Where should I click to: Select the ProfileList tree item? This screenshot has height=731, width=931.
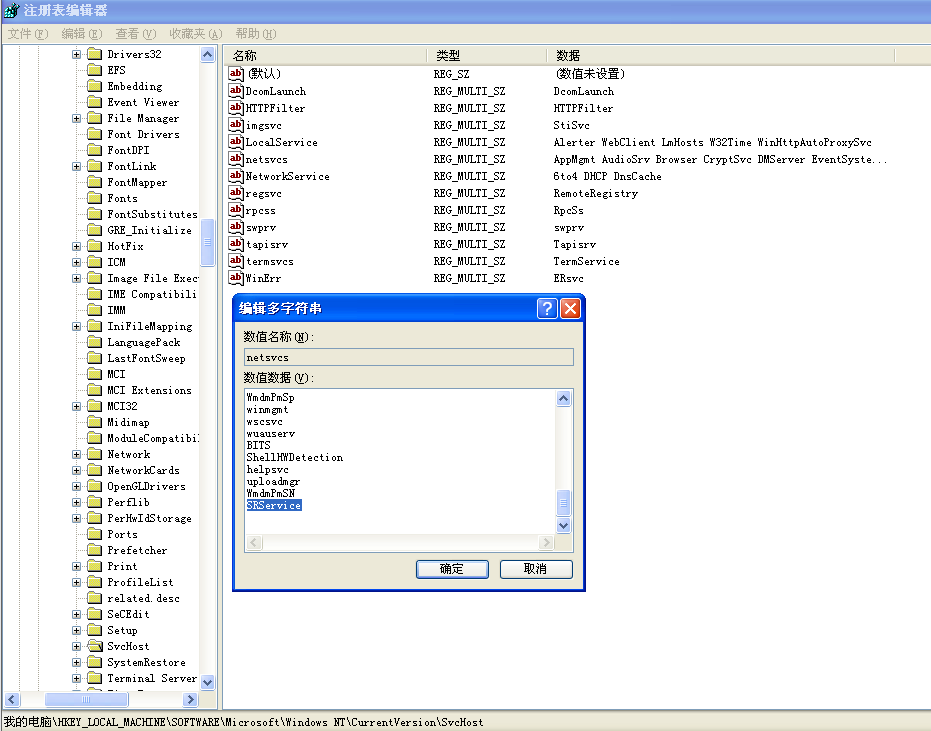(140, 582)
